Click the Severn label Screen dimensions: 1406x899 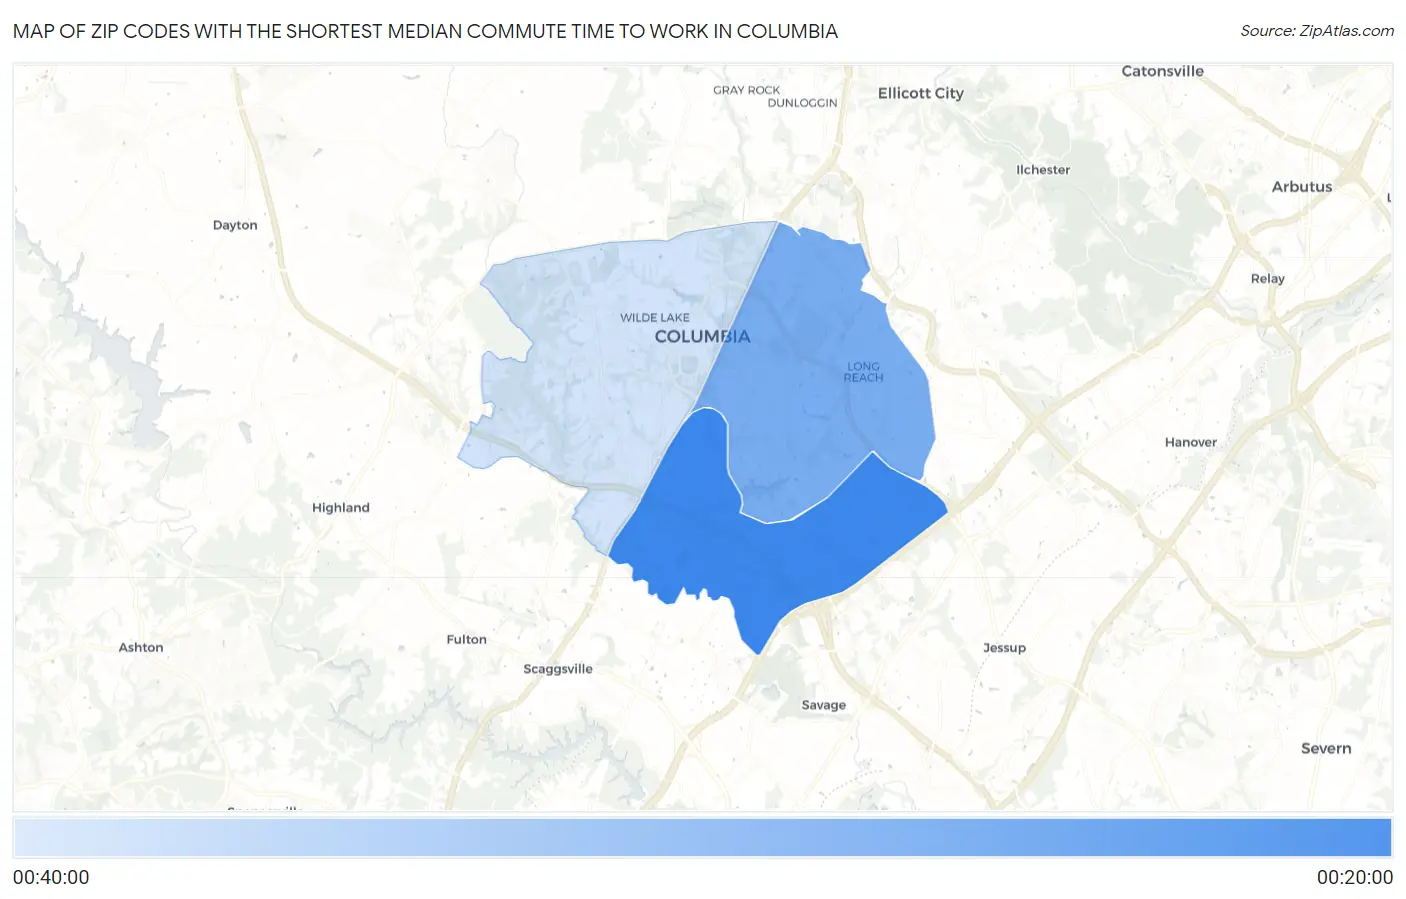(x=1325, y=749)
